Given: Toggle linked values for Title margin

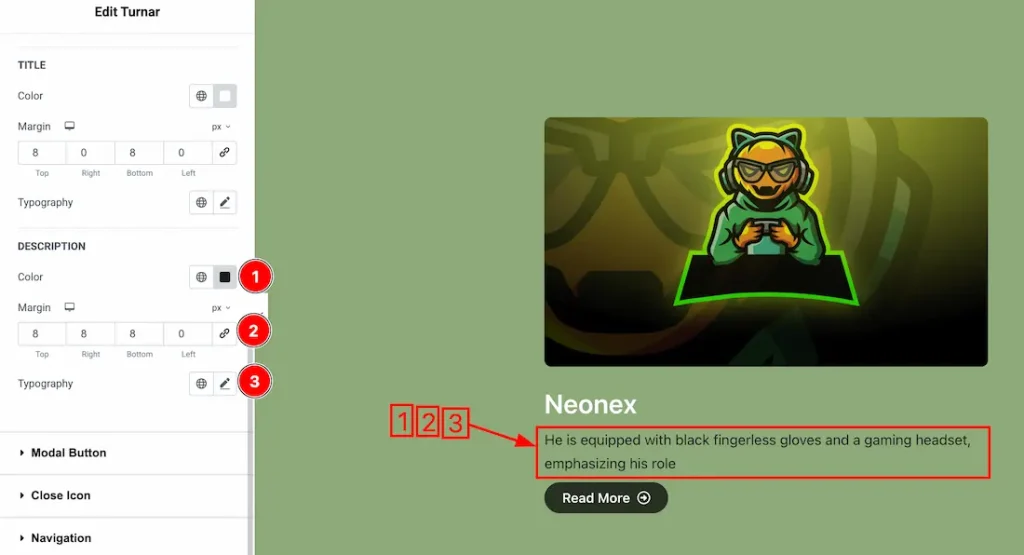Looking at the screenshot, I should pos(224,152).
